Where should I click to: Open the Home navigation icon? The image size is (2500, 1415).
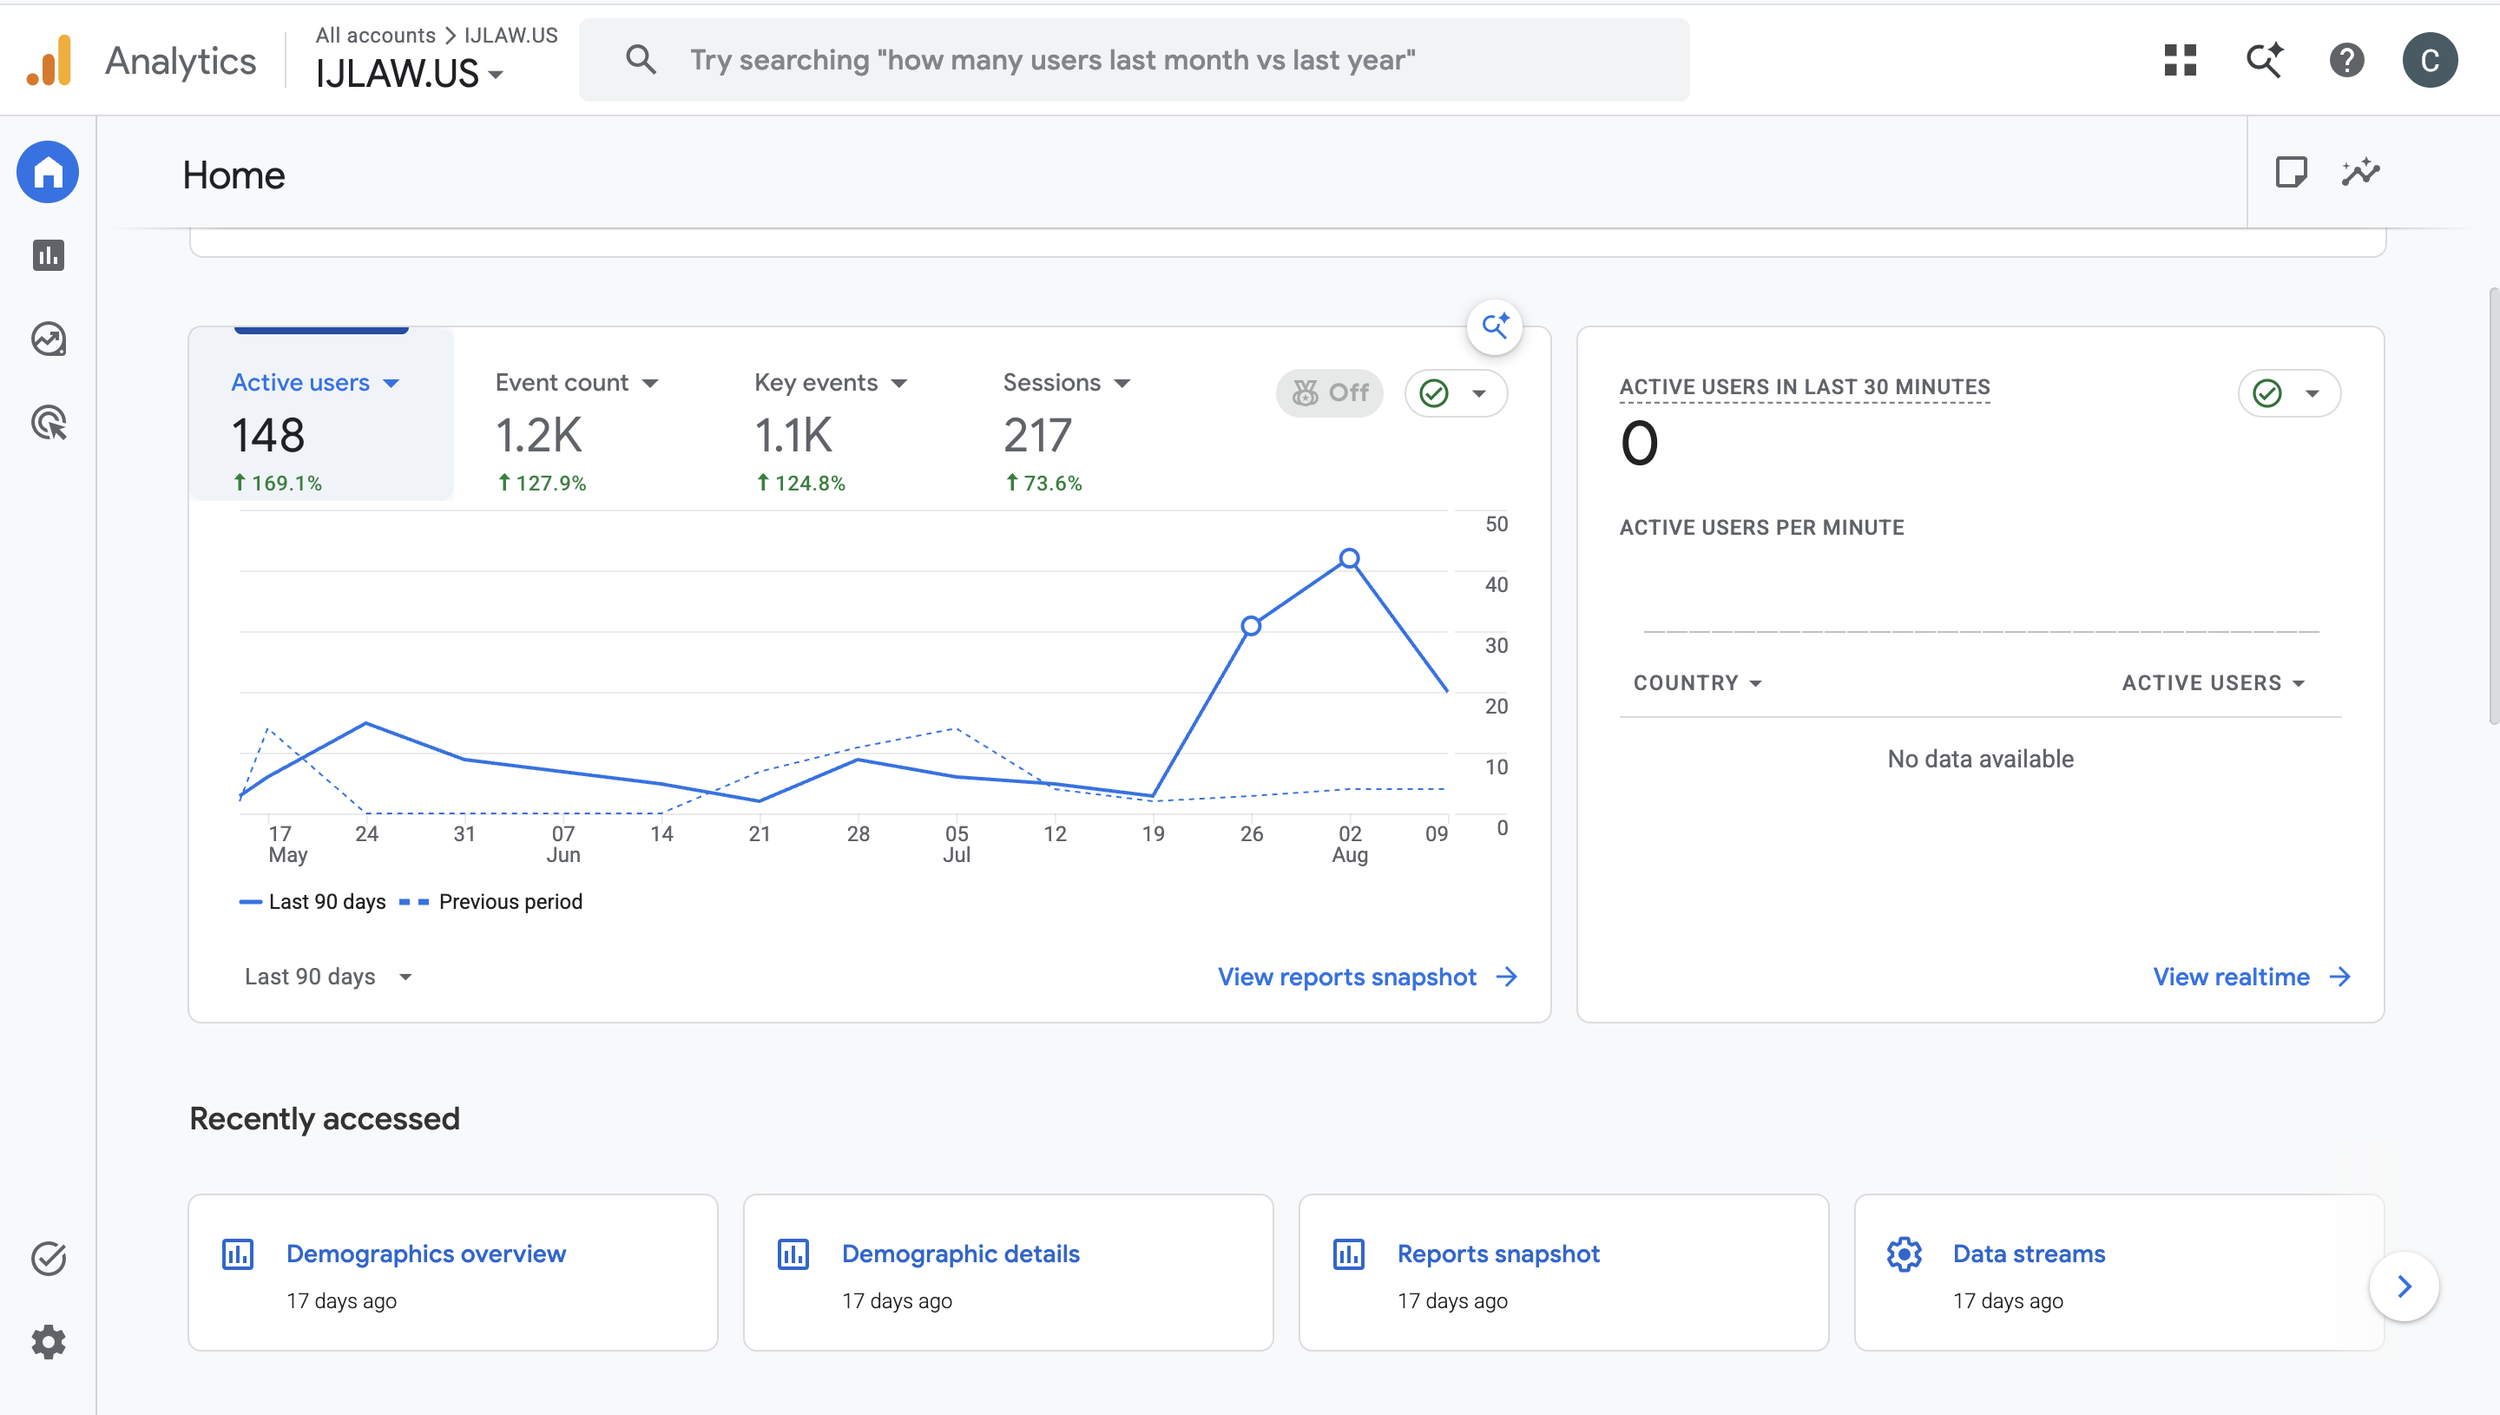(48, 172)
